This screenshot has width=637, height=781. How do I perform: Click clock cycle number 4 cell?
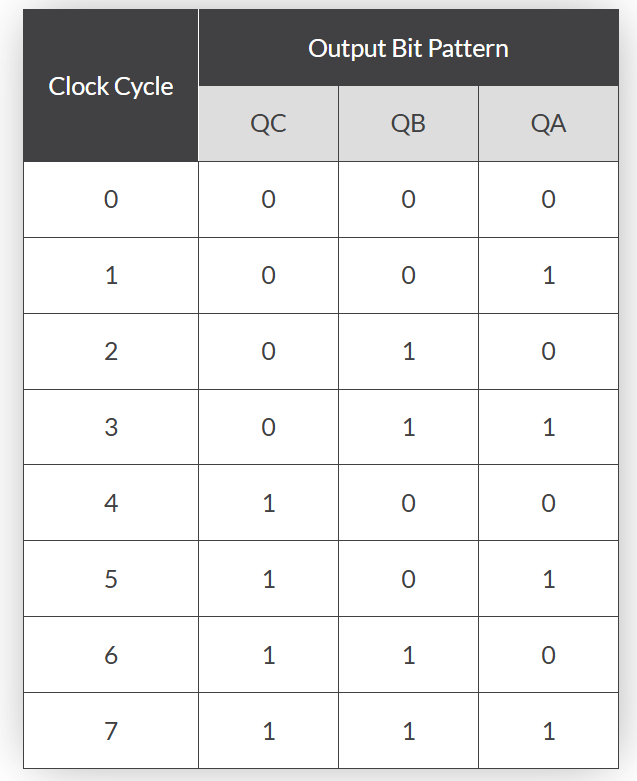click(x=111, y=503)
